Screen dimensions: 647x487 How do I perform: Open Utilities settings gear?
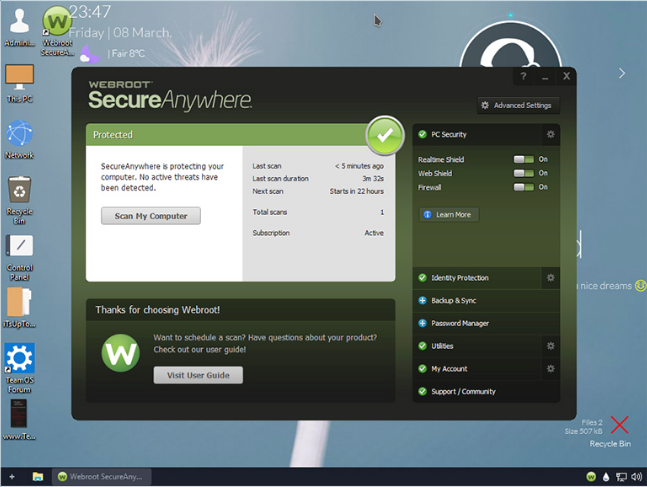(550, 346)
